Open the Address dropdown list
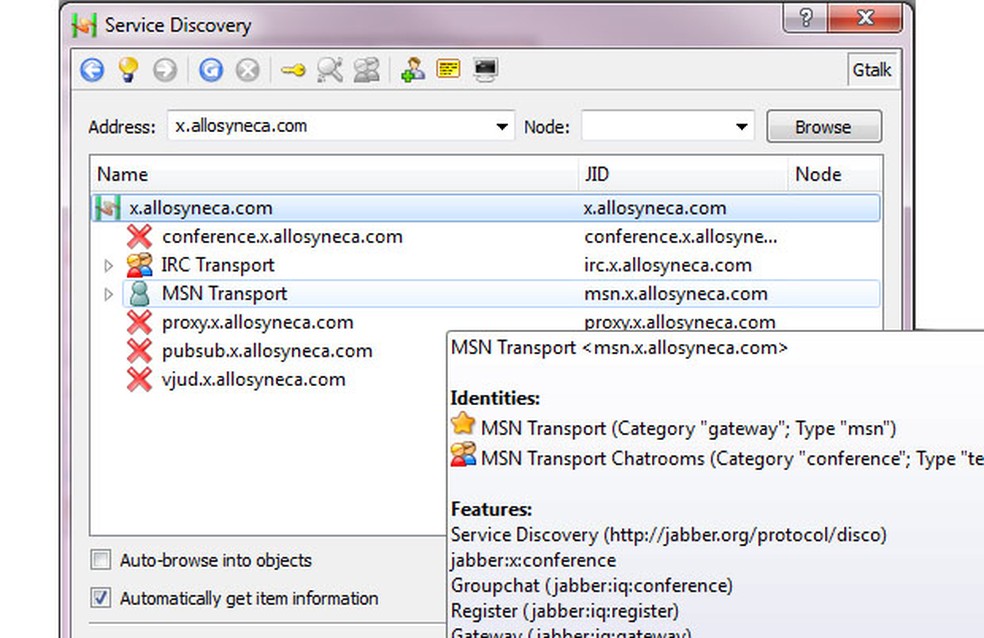The width and height of the screenshot is (984, 638). [501, 127]
